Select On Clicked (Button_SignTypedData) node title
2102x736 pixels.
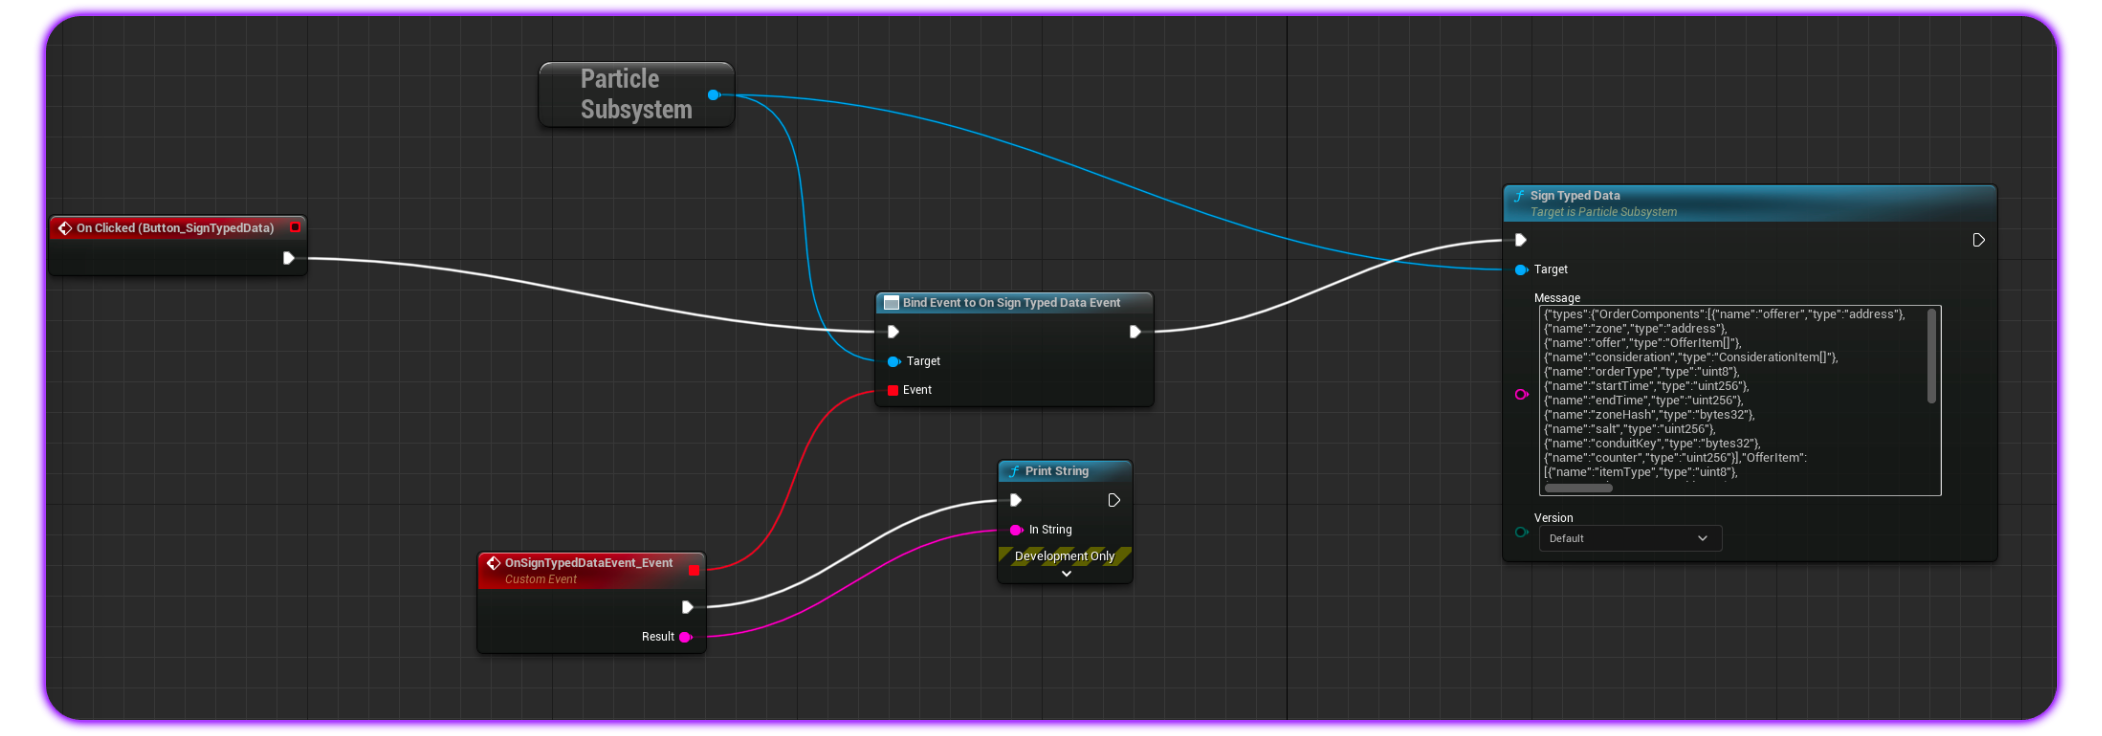point(175,228)
